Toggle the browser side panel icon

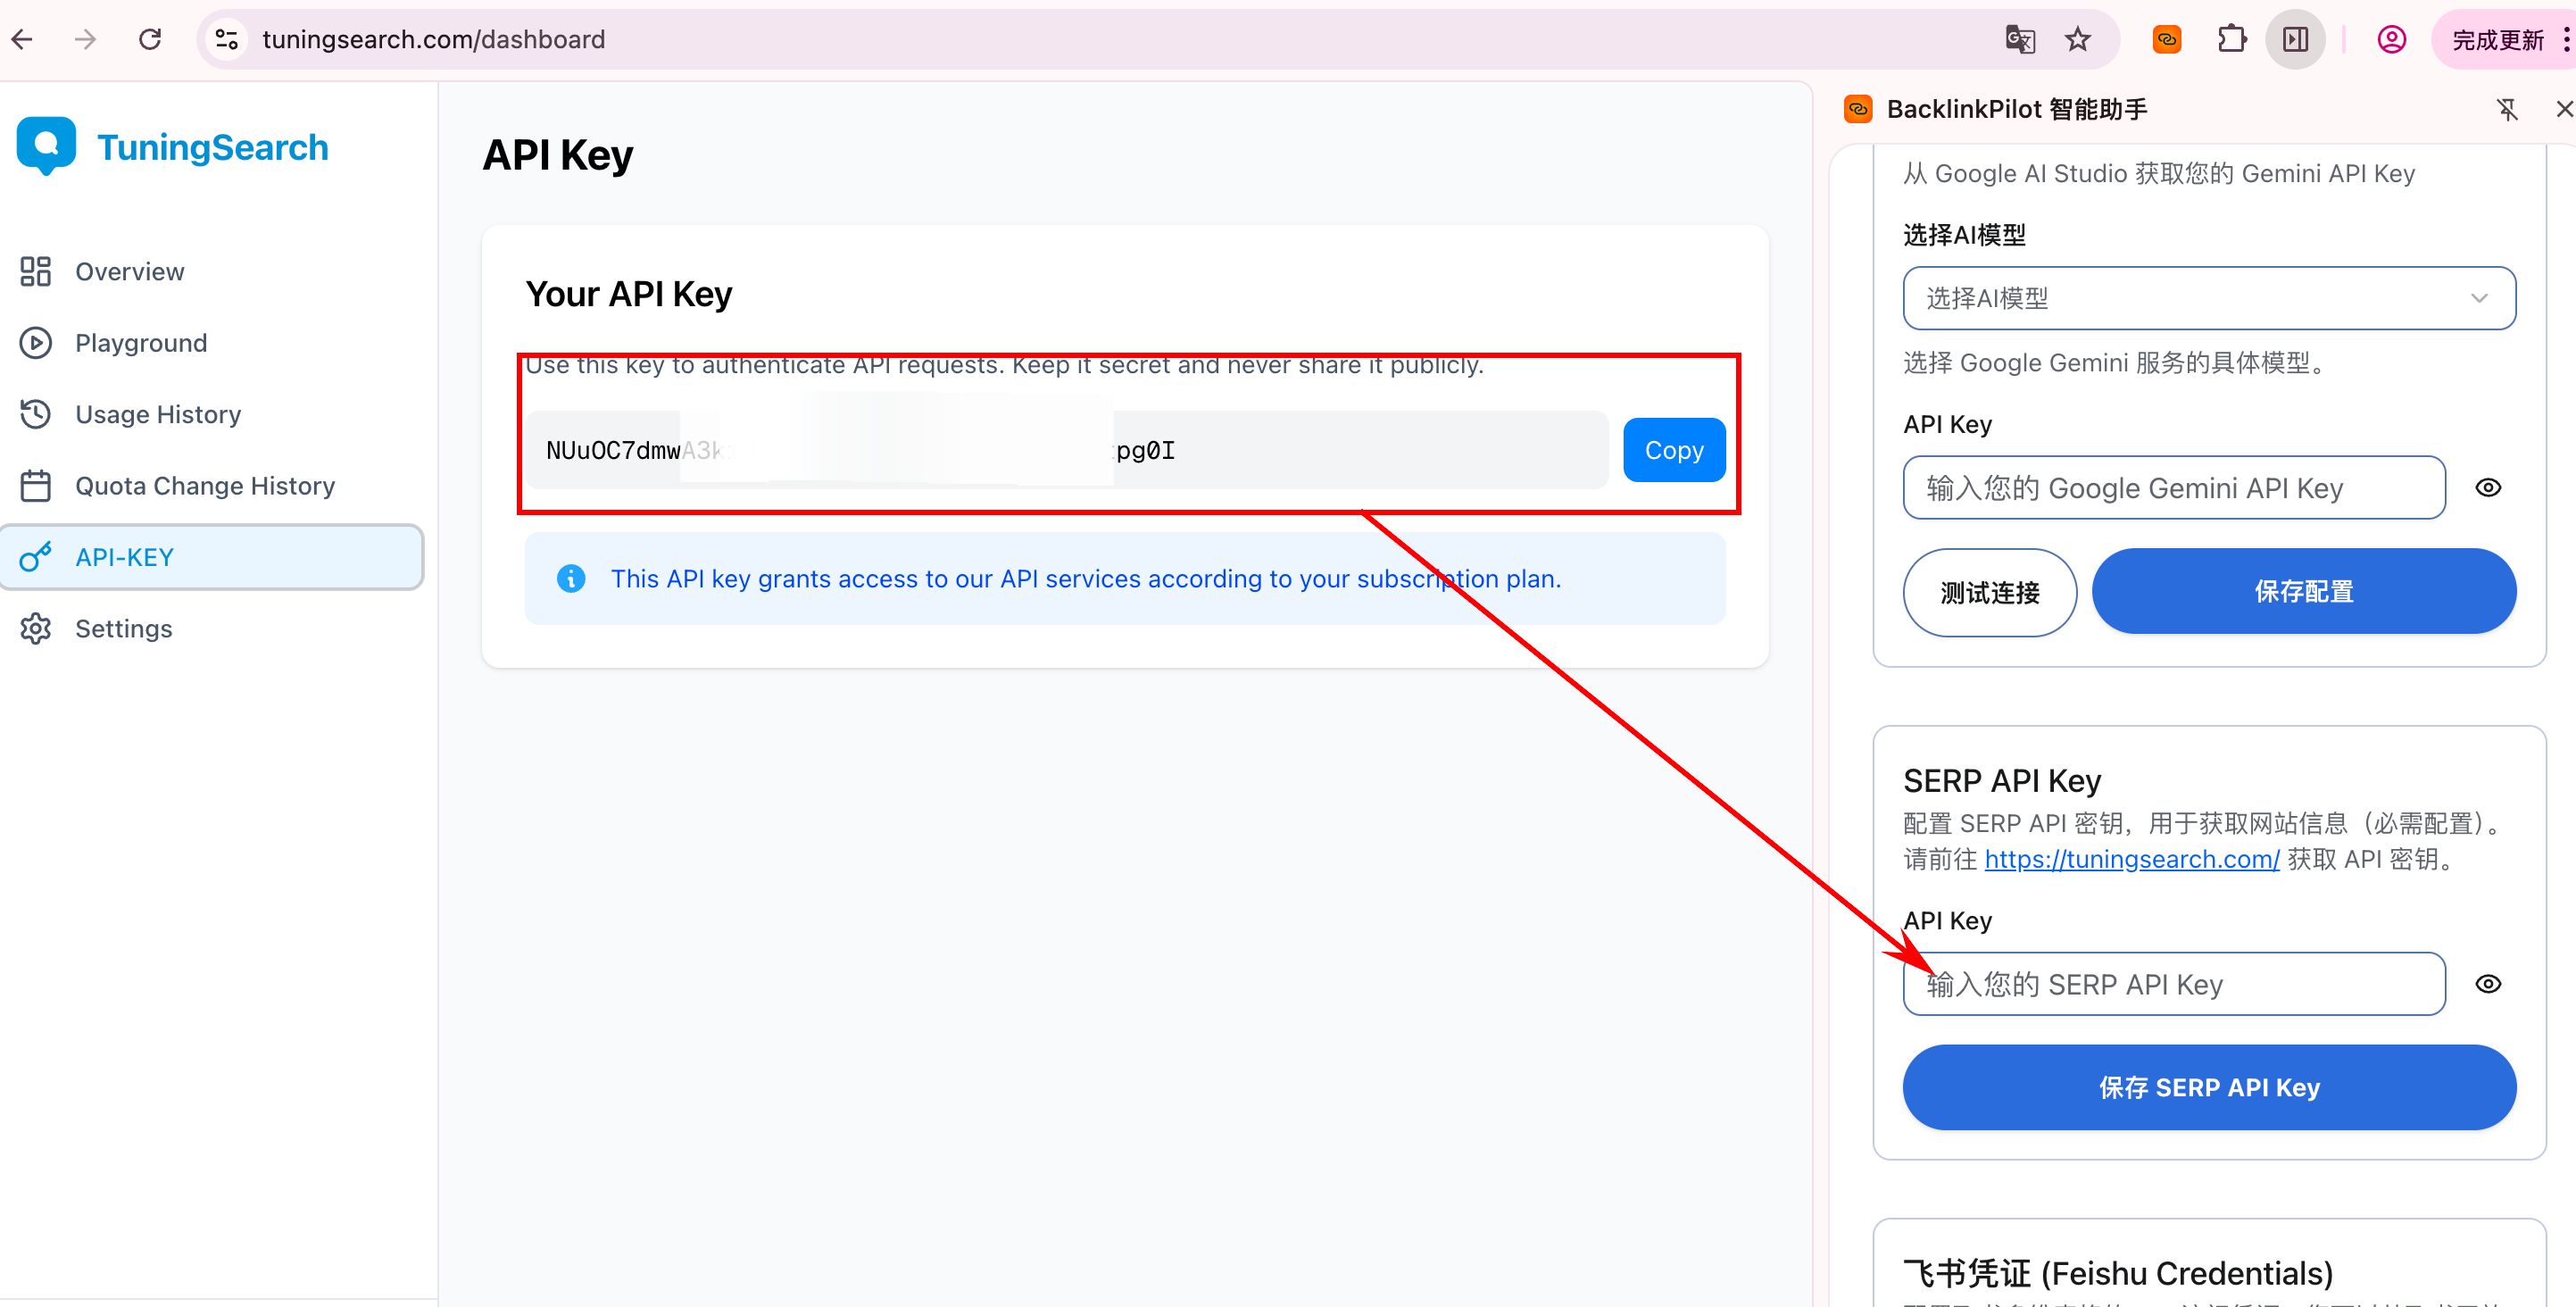[2295, 39]
